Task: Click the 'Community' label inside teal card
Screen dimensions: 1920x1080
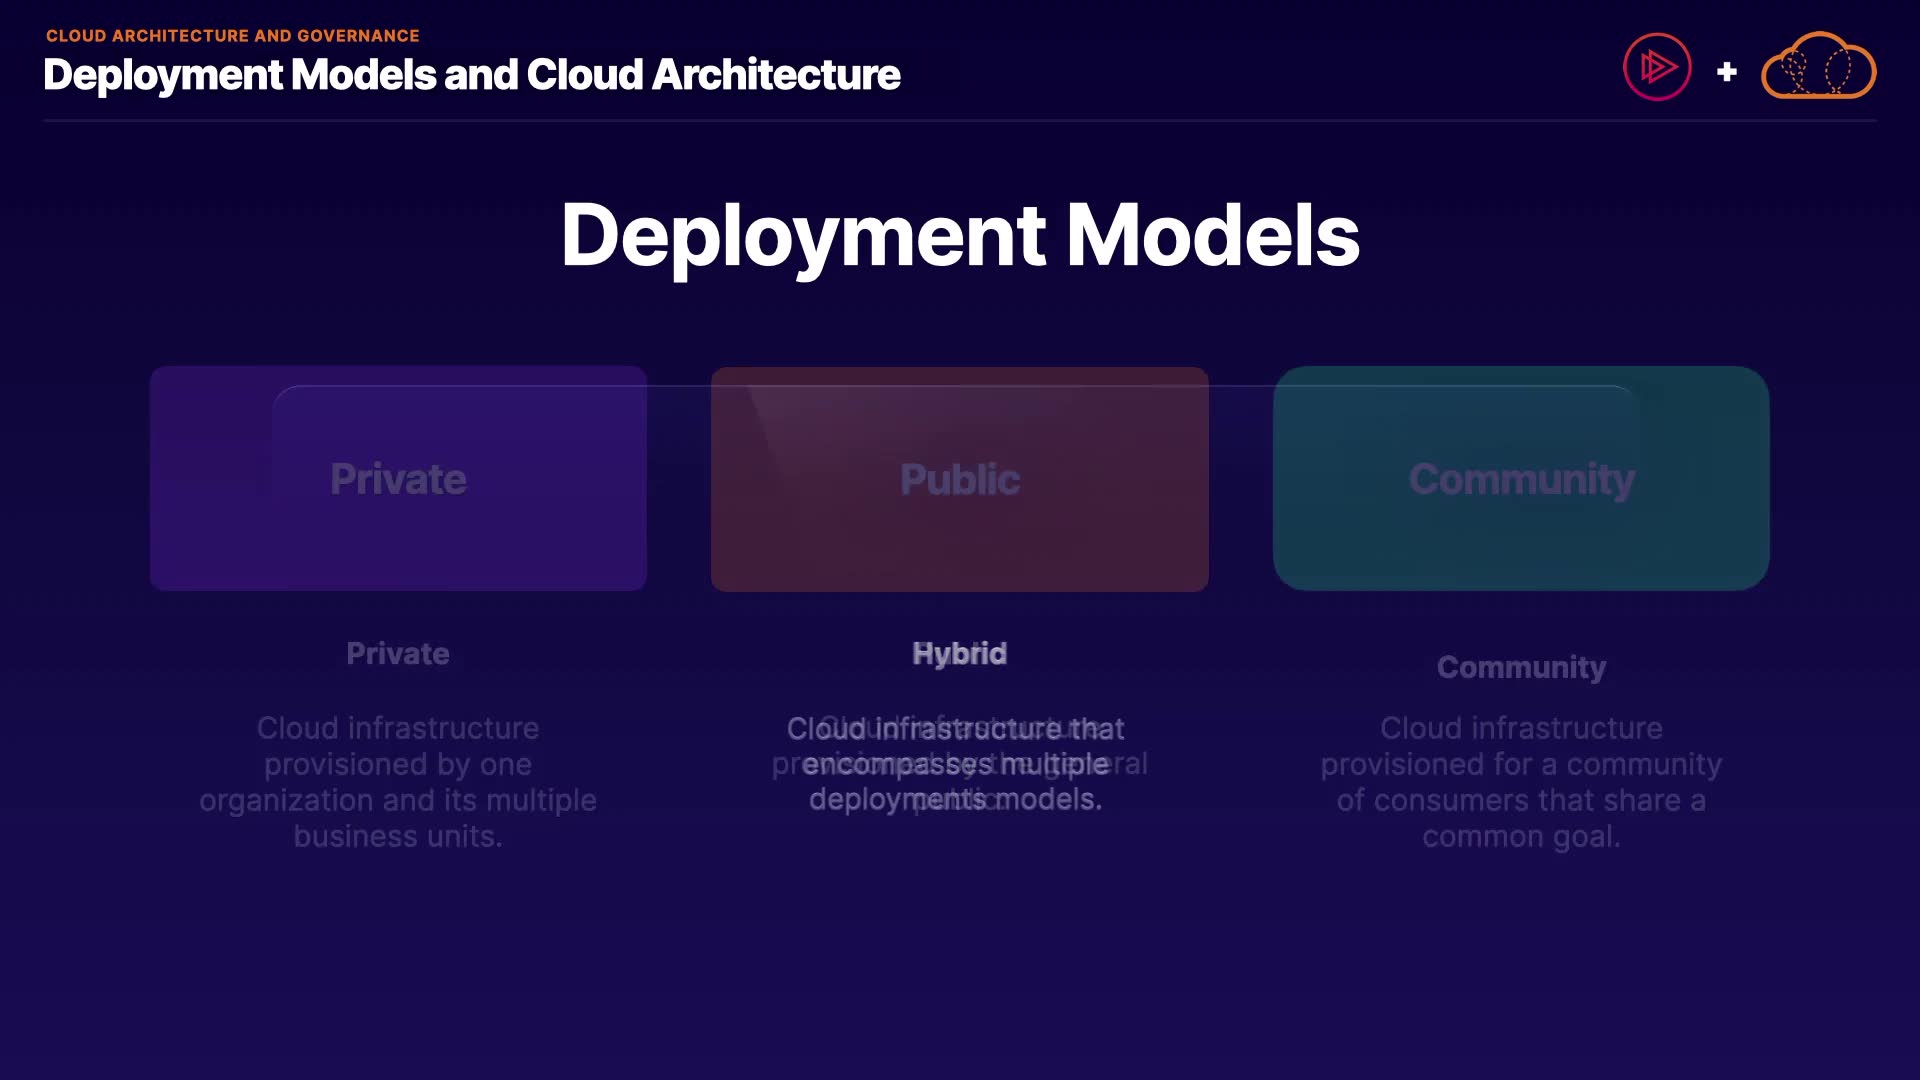Action: click(1521, 480)
